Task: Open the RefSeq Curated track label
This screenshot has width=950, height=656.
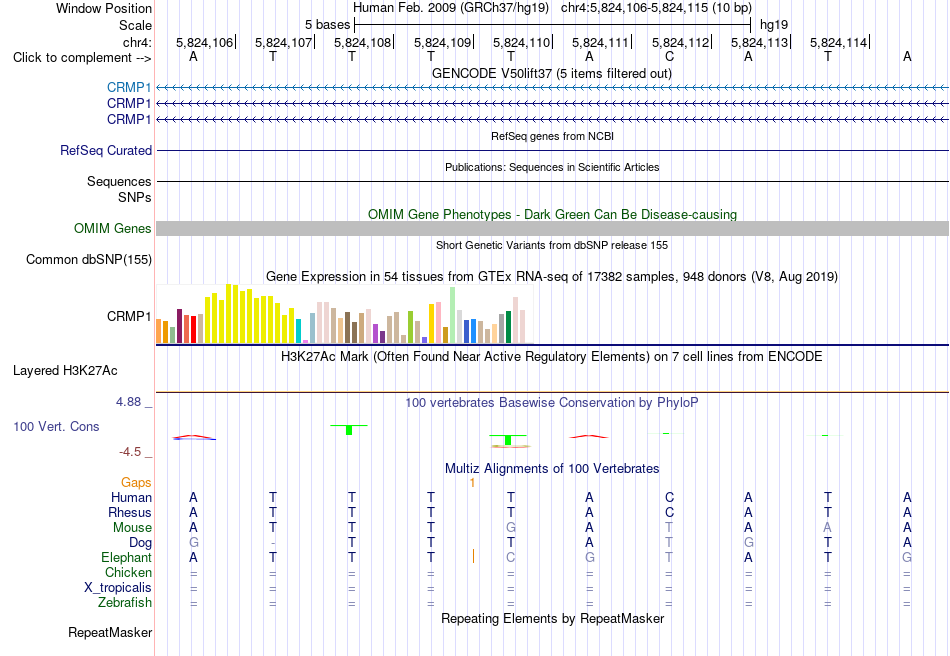Action: [x=106, y=150]
